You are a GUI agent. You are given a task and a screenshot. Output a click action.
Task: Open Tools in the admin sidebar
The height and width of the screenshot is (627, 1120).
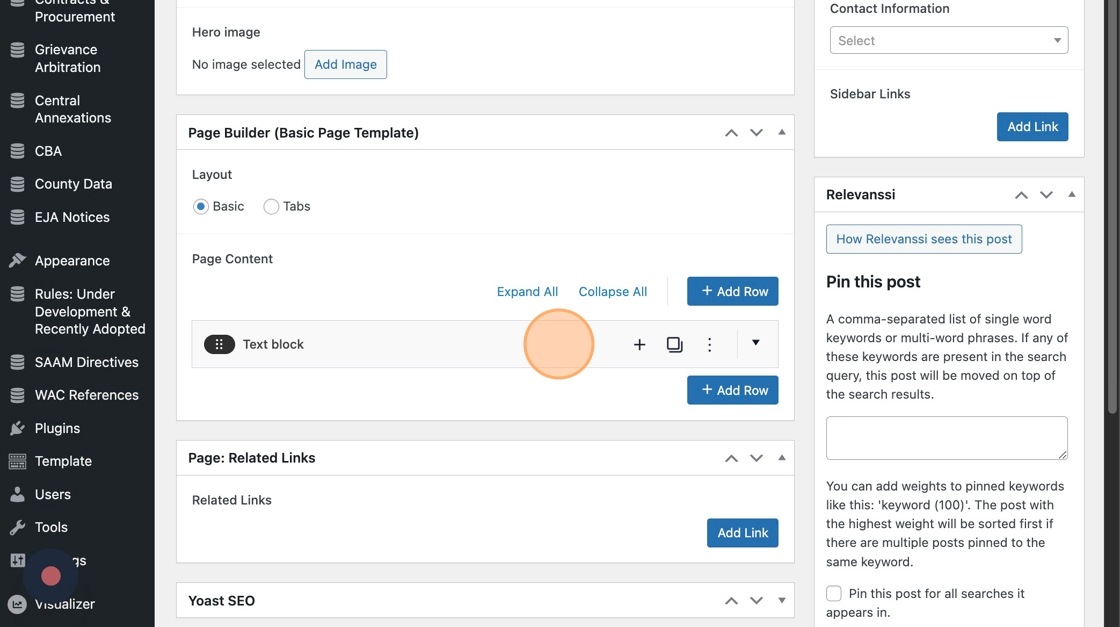click(51, 527)
